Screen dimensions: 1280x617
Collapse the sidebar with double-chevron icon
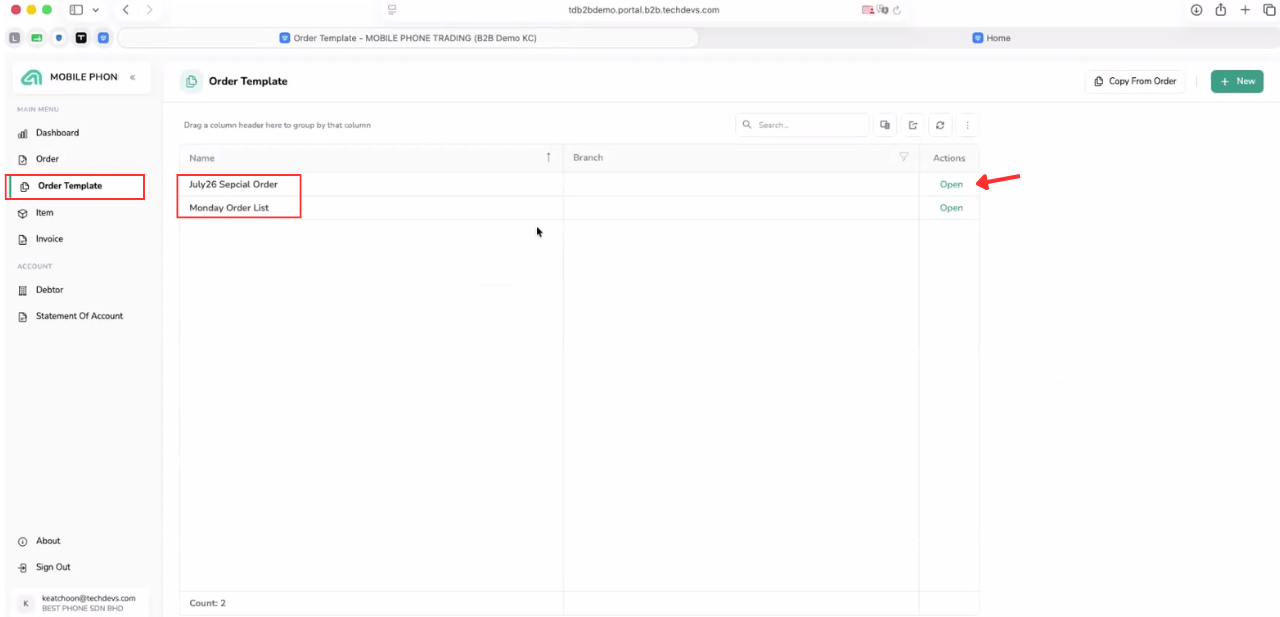pyautogui.click(x=132, y=77)
